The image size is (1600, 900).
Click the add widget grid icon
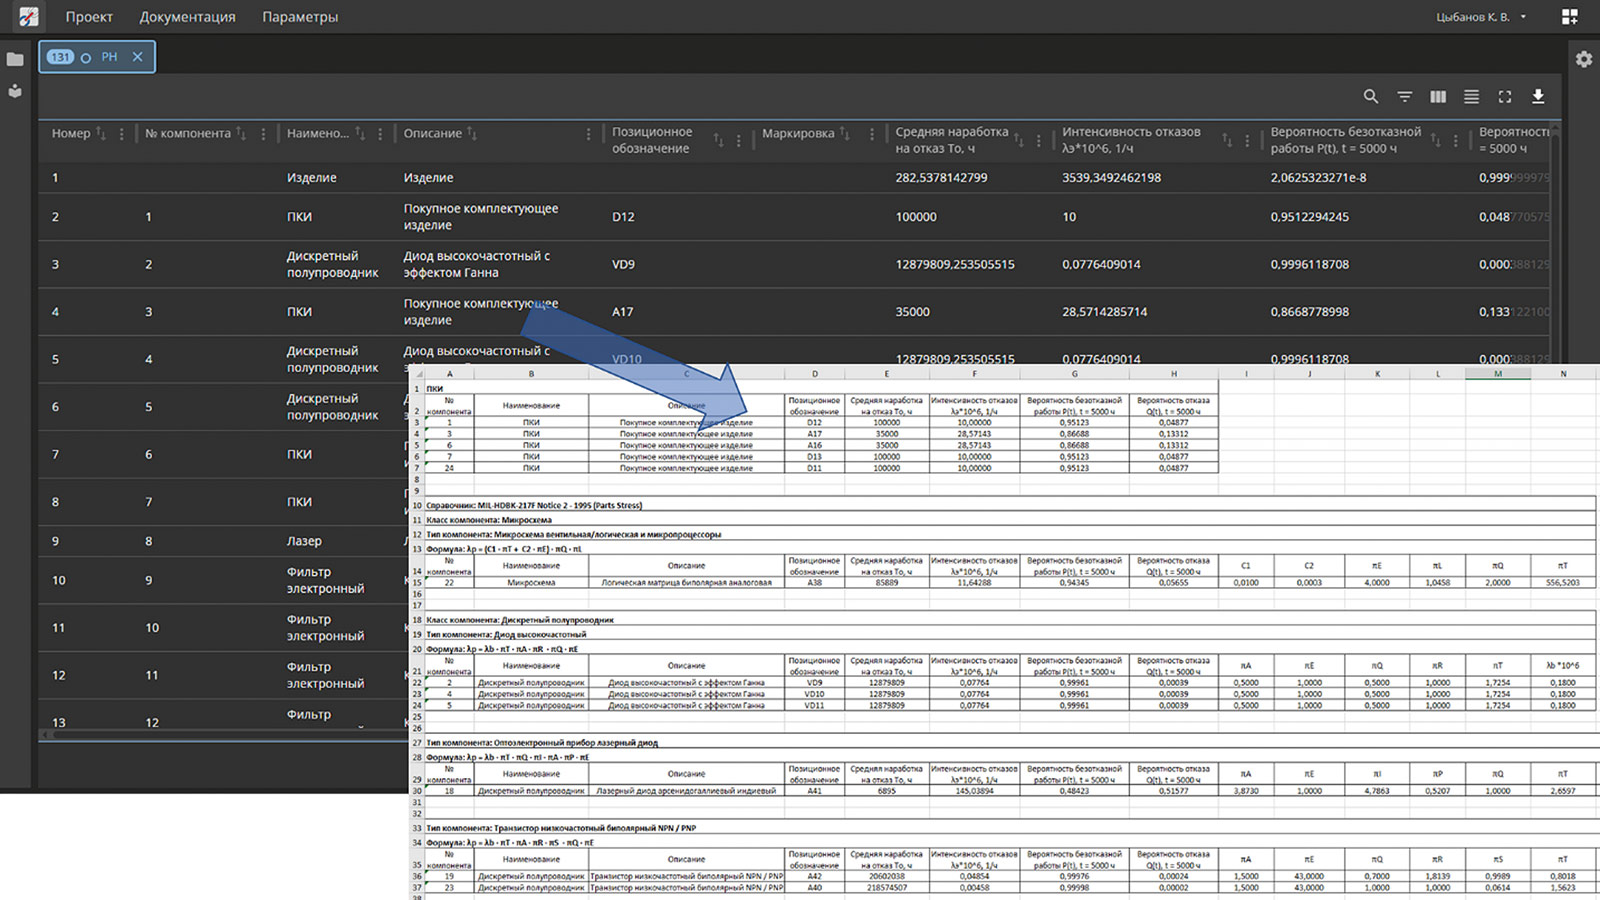(x=1569, y=17)
